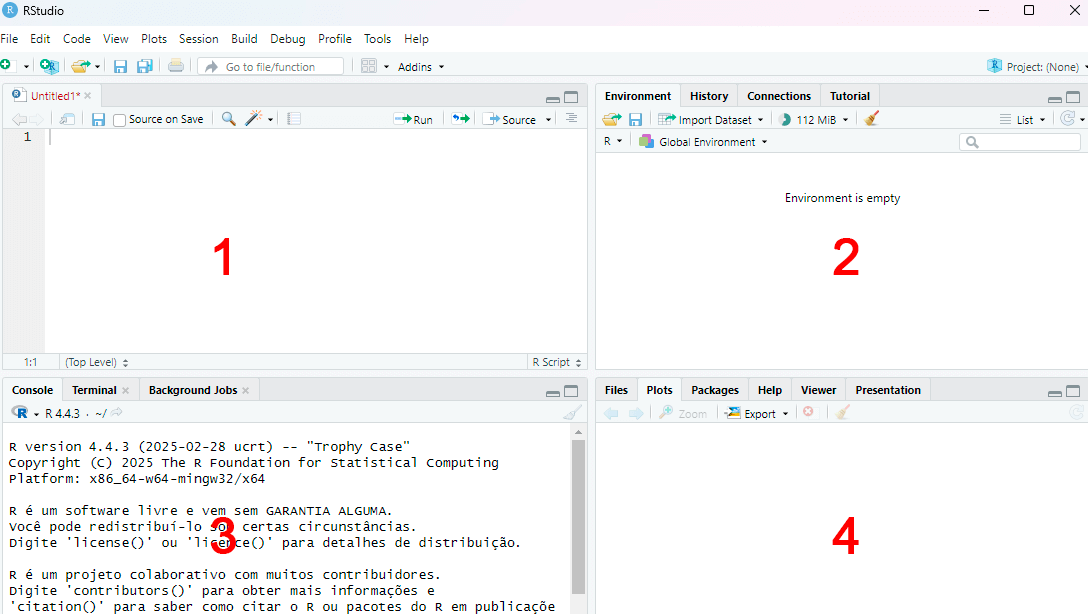The image size is (1088, 614).
Task: Save the Untitled1 script in editor toolbar
Action: (99, 119)
